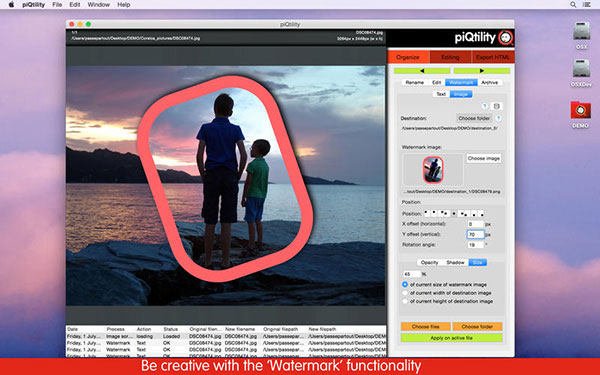Click the New filename column header
Image resolution: width=600 pixels, height=375 pixels.
pos(240,329)
